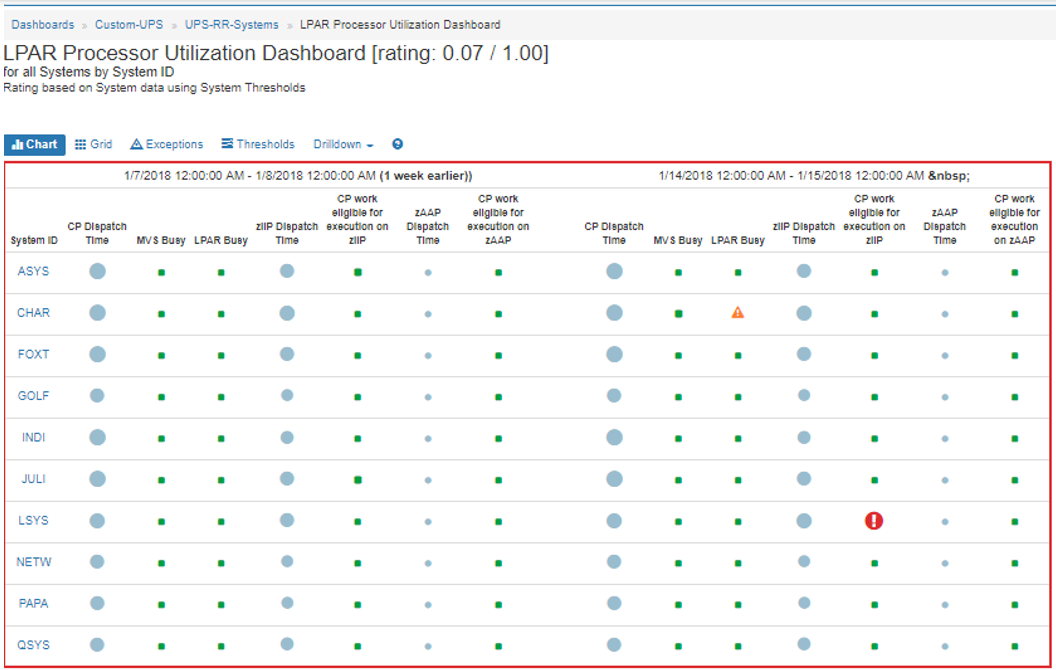Open the ASYS system link

click(33, 271)
